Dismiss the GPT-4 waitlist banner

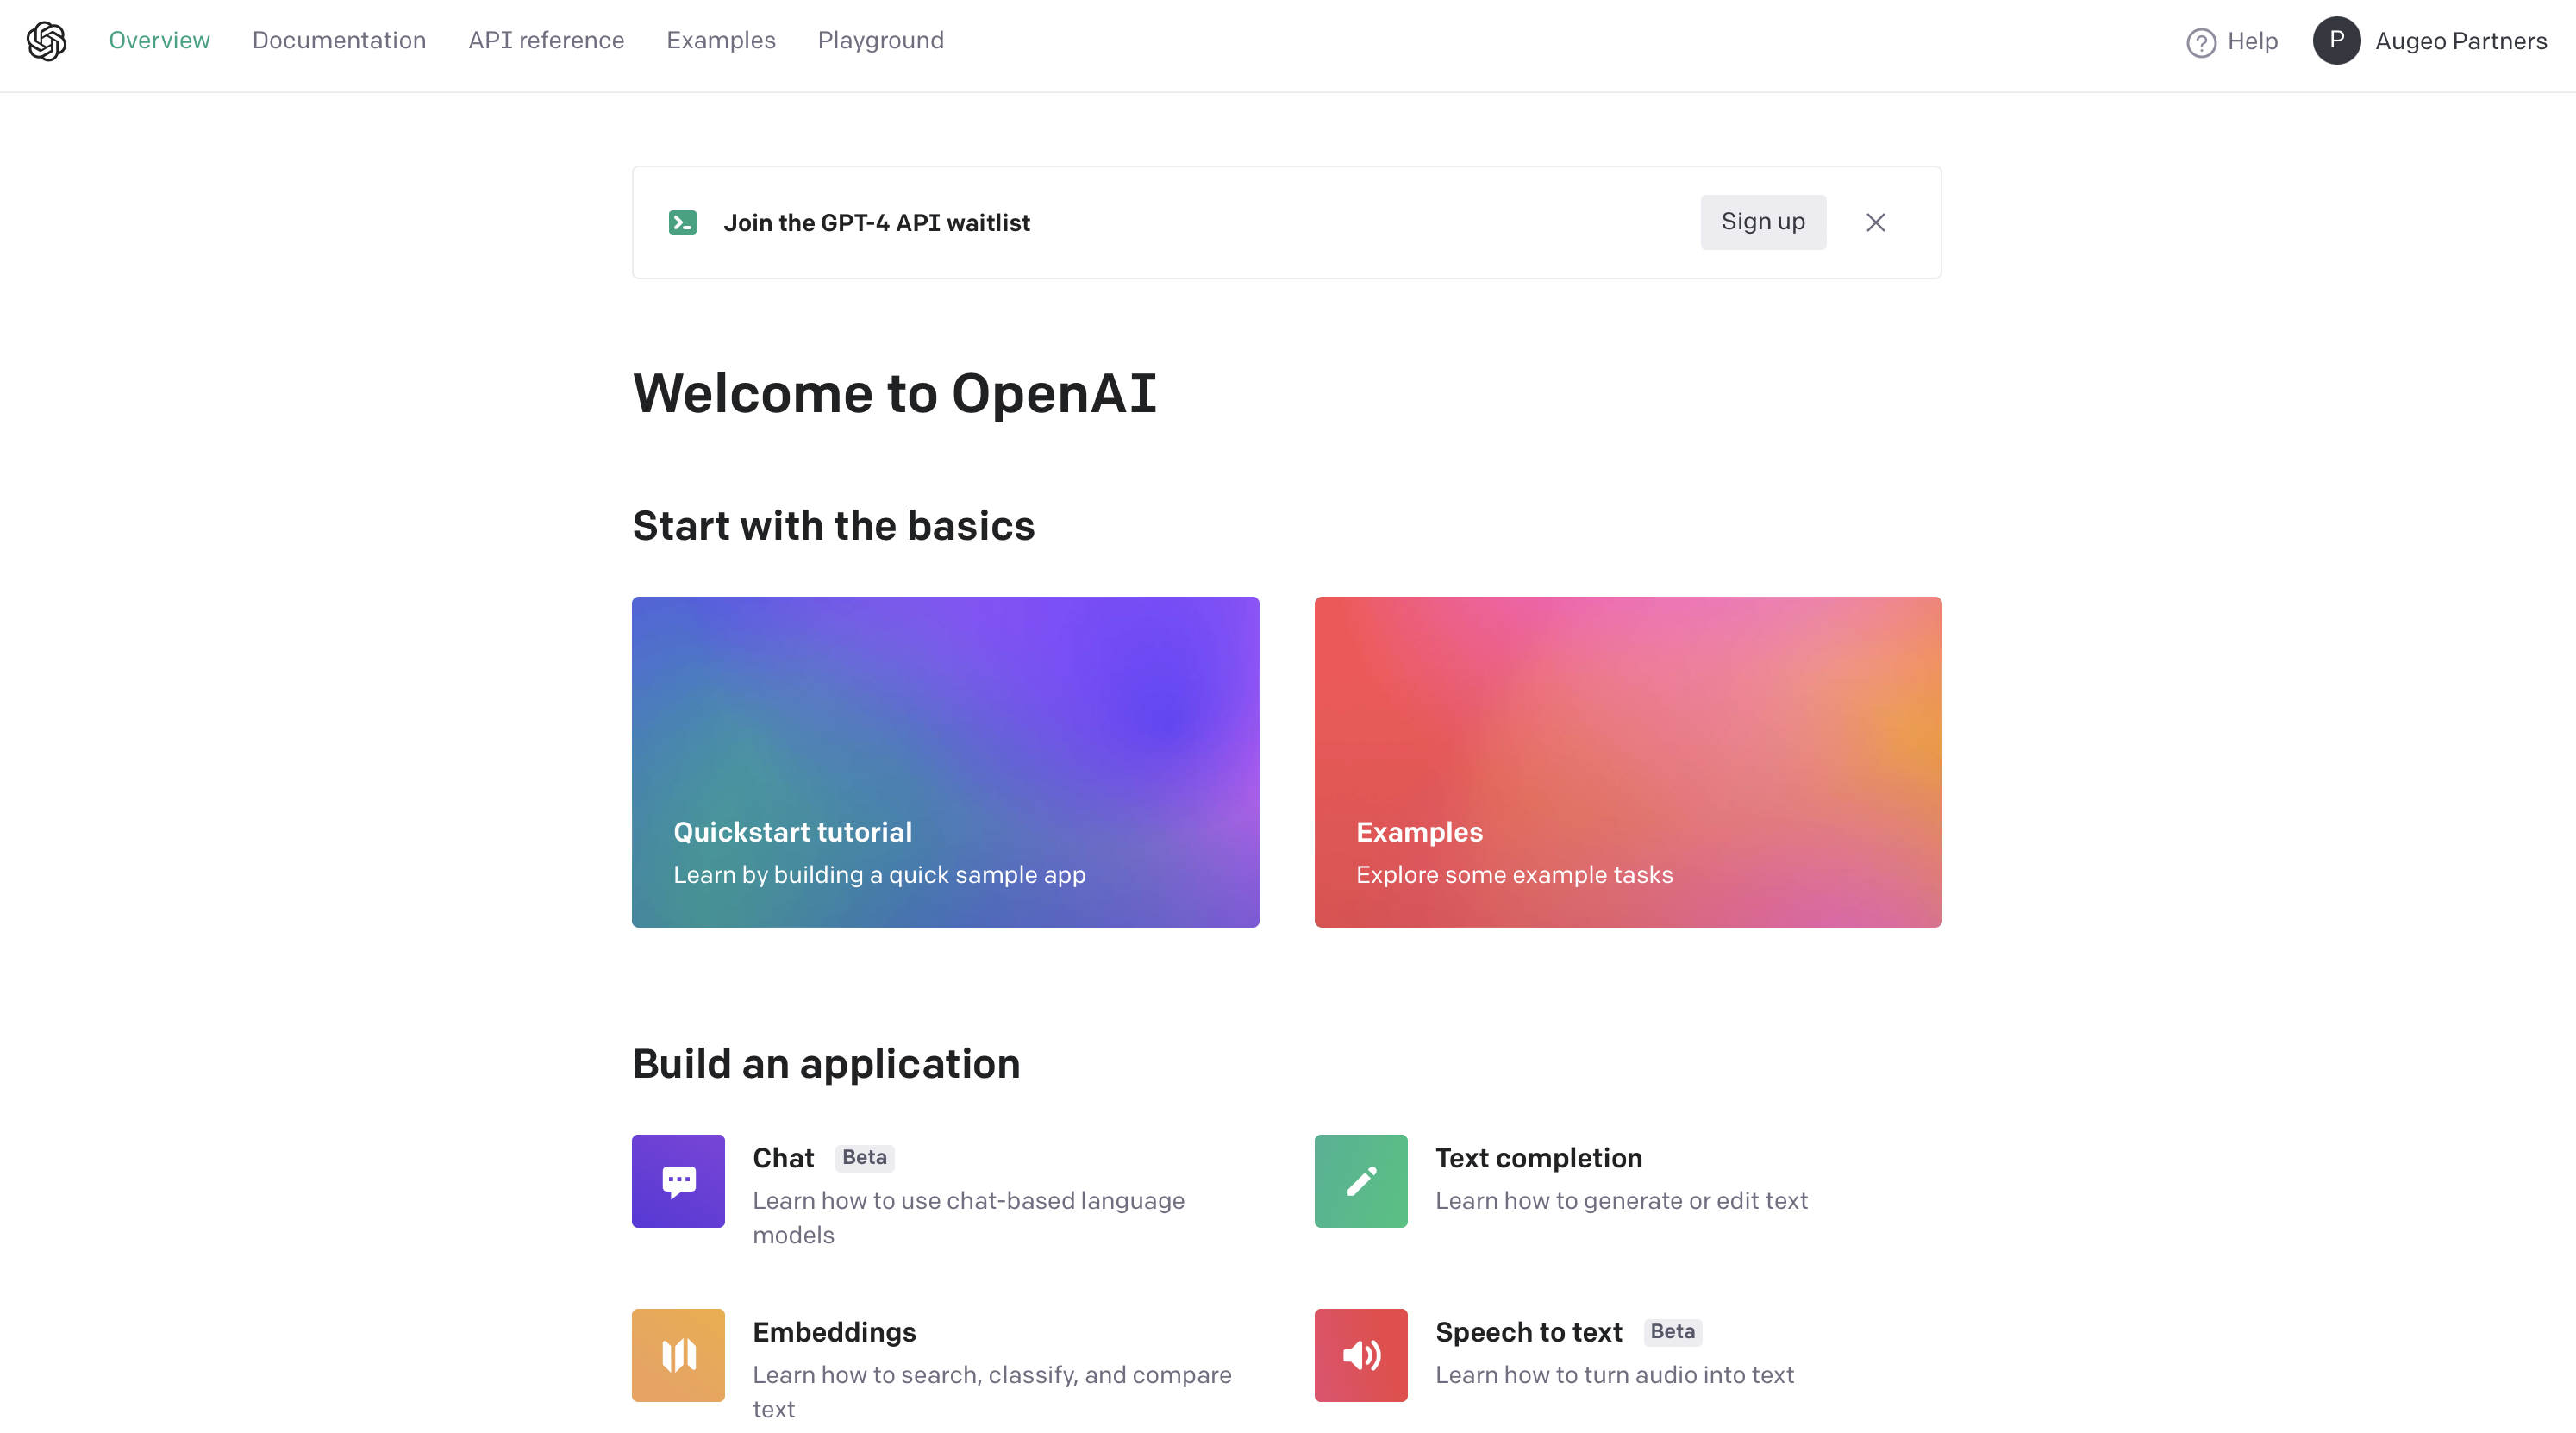[x=1875, y=222]
